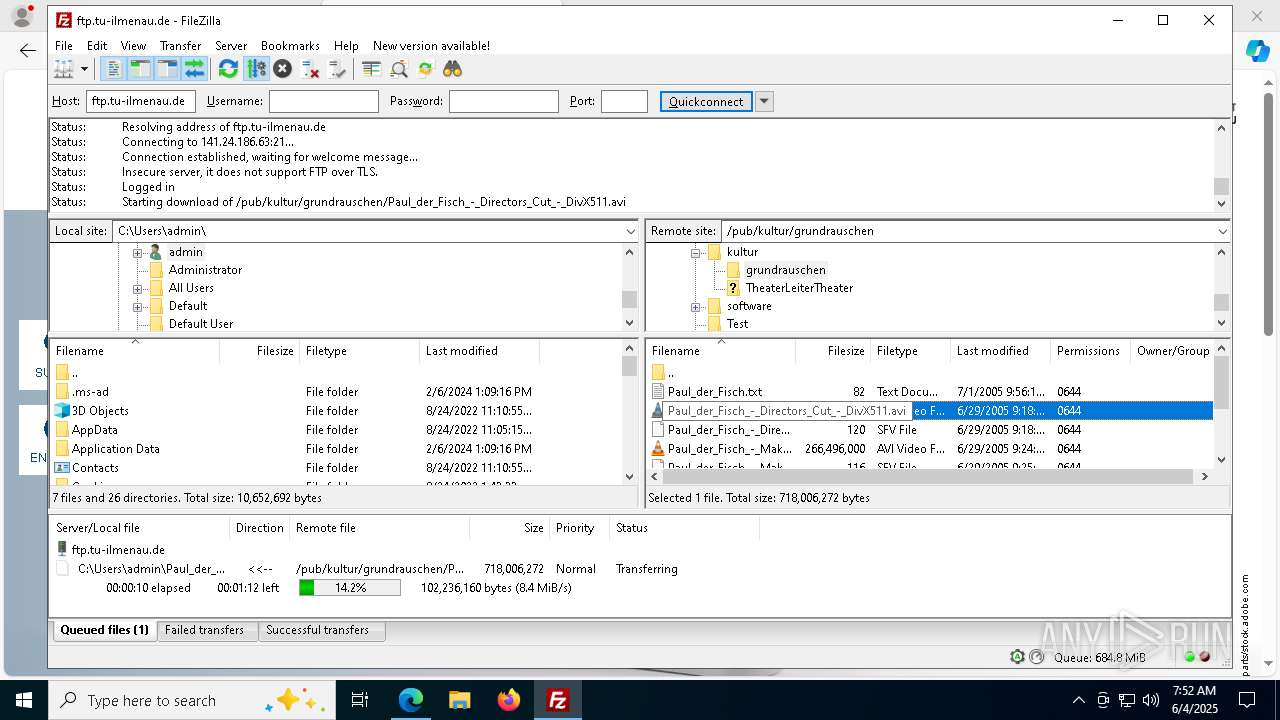The height and width of the screenshot is (720, 1280).
Task: Toggle local directory tree display
Action: tap(140, 69)
